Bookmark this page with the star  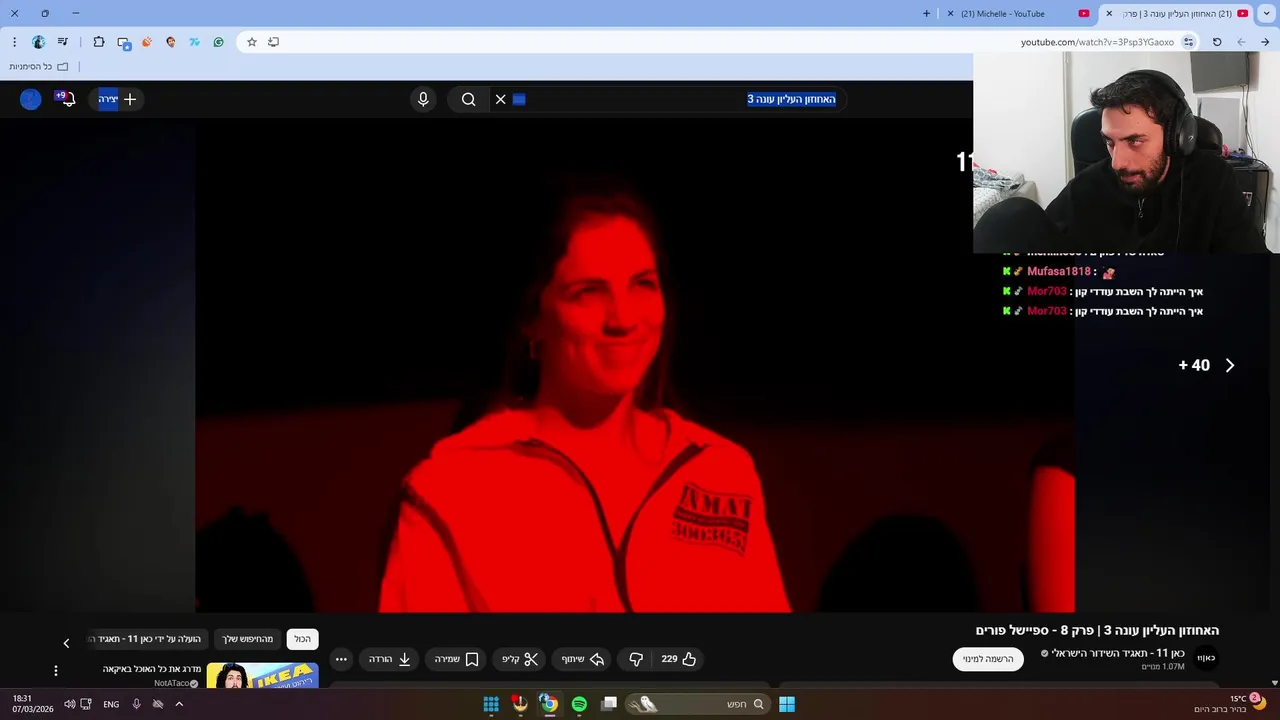tap(252, 42)
